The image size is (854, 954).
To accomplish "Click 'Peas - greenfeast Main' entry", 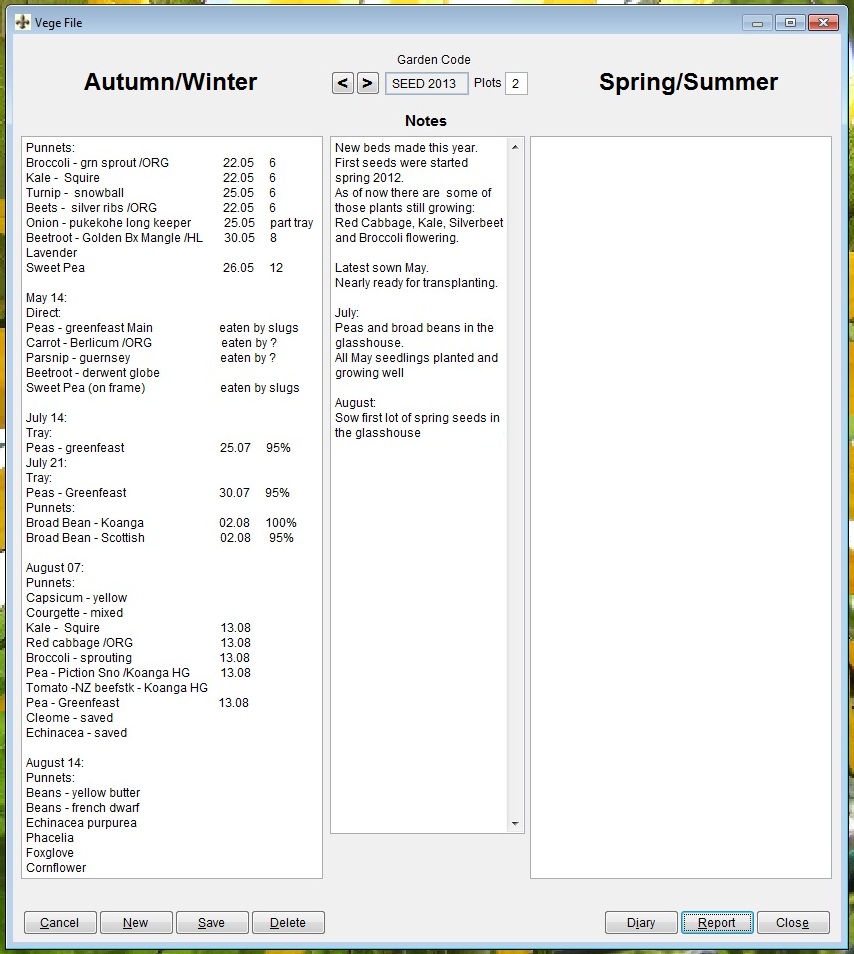I will [89, 328].
